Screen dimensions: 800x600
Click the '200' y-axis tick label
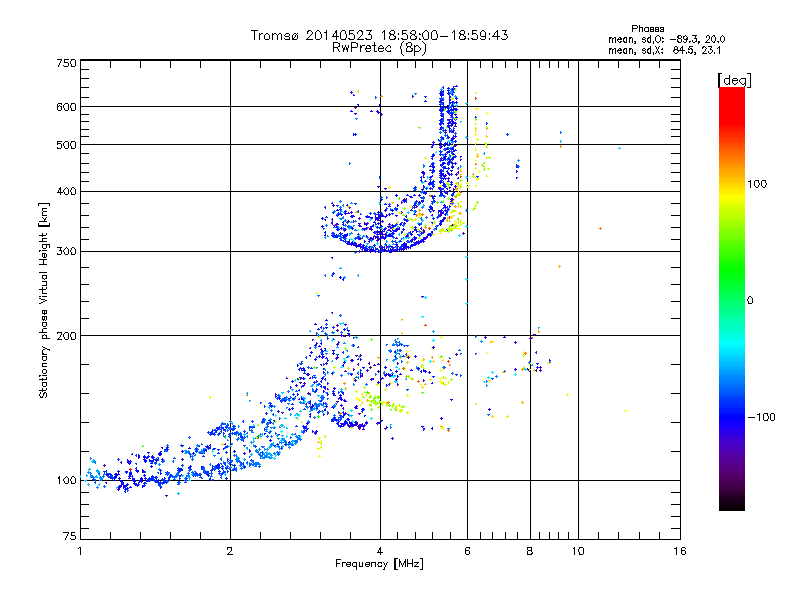click(67, 336)
